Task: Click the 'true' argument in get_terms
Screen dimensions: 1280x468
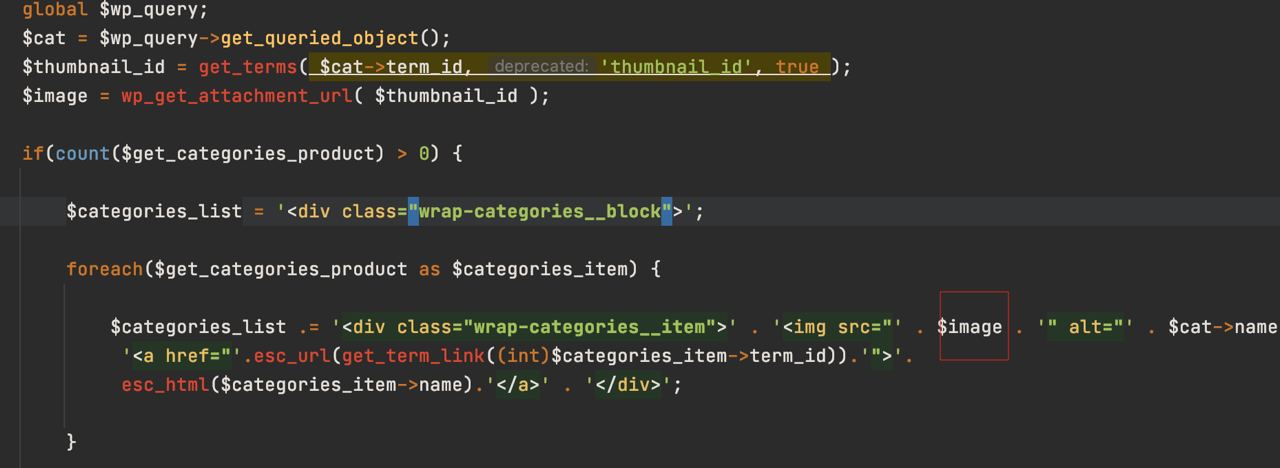Action: point(797,67)
